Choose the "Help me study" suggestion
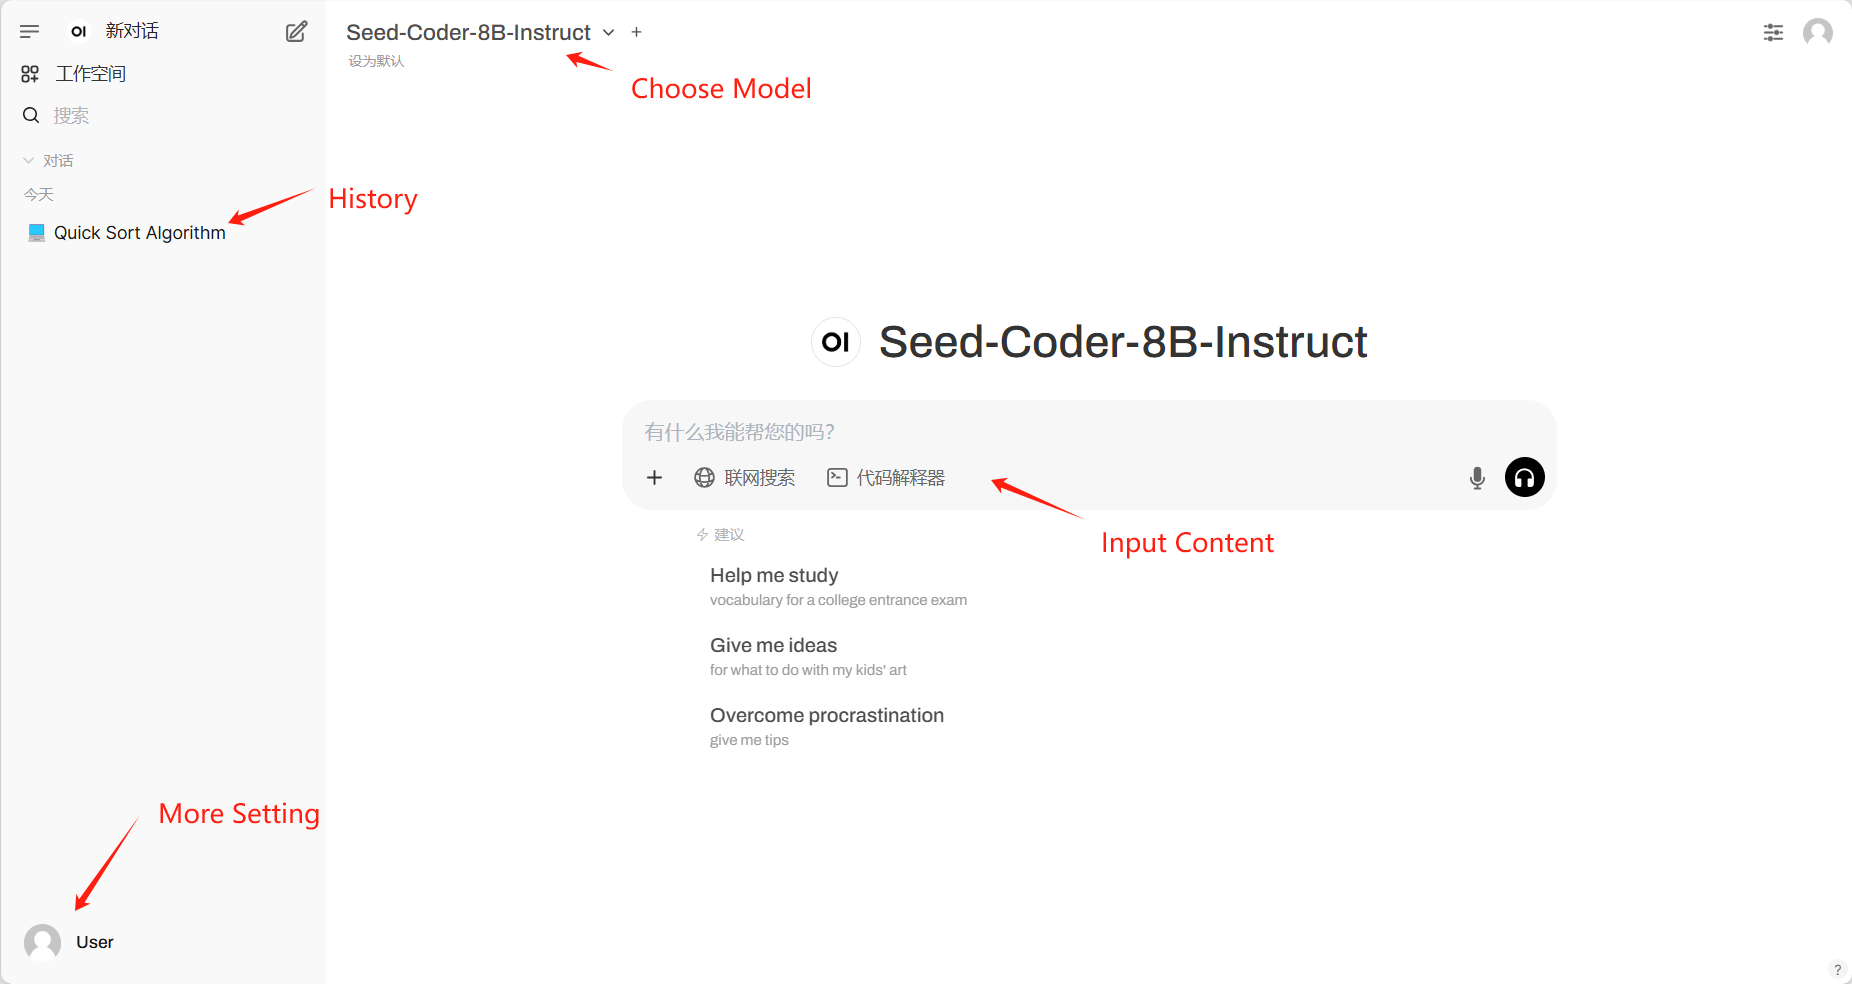This screenshot has width=1852, height=984. click(x=774, y=576)
